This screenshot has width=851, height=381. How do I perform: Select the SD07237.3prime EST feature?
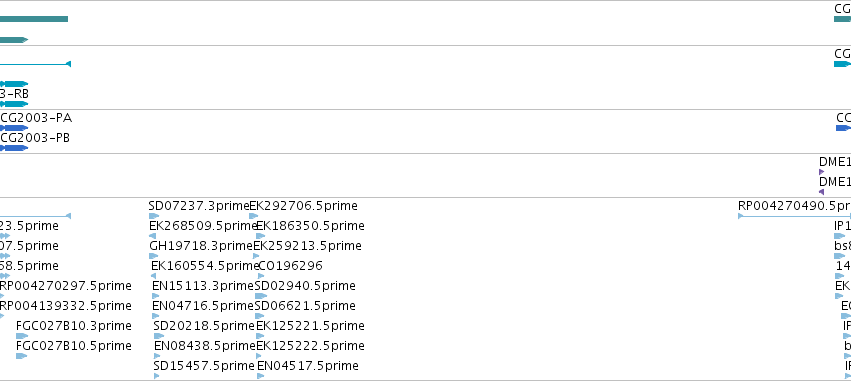point(154,216)
